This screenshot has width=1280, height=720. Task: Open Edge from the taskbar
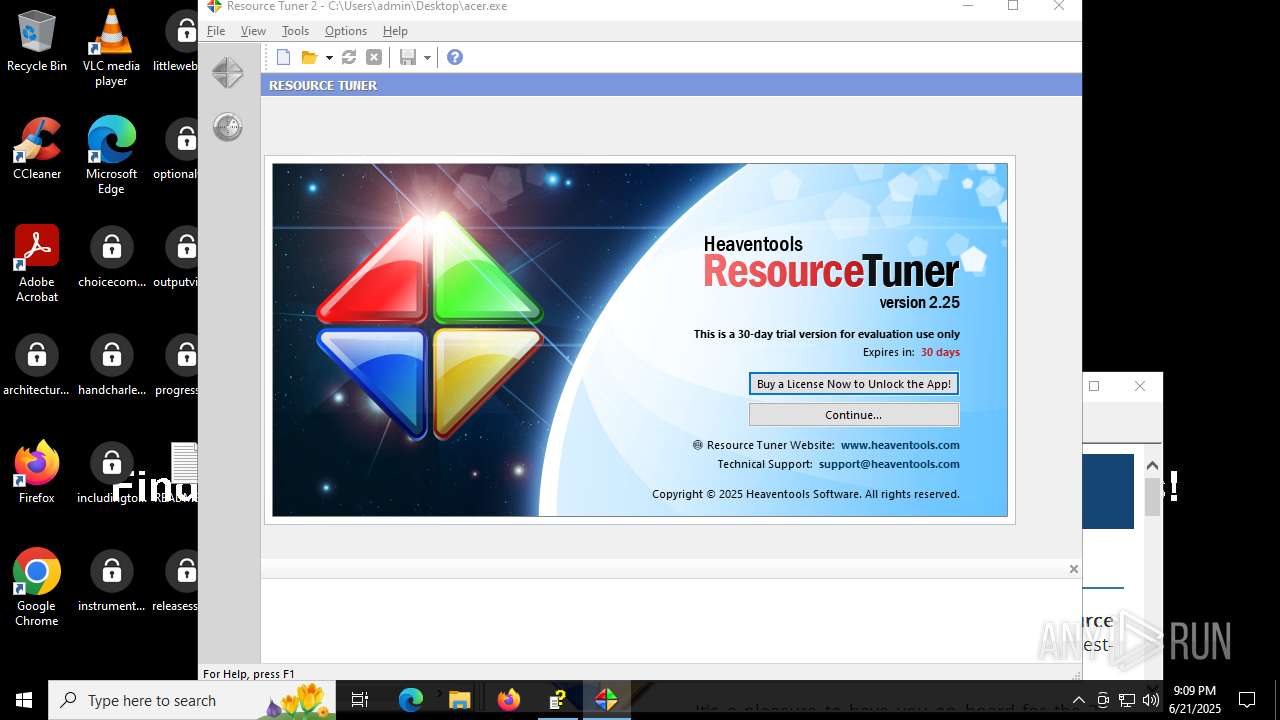[411, 700]
